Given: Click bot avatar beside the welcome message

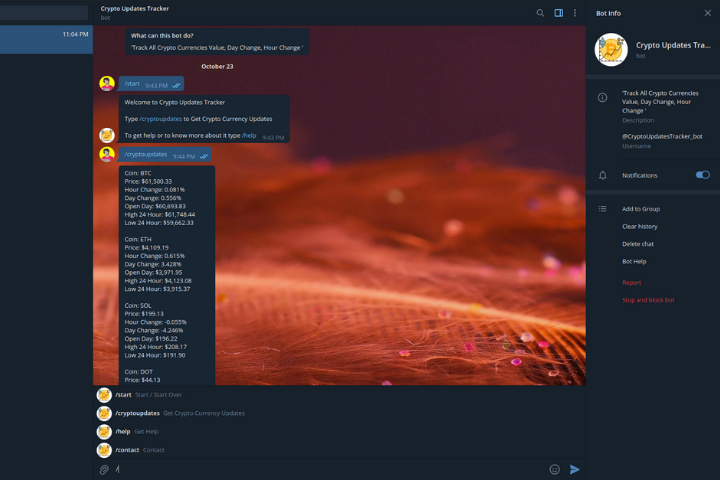Looking at the screenshot, I should pos(107,136).
